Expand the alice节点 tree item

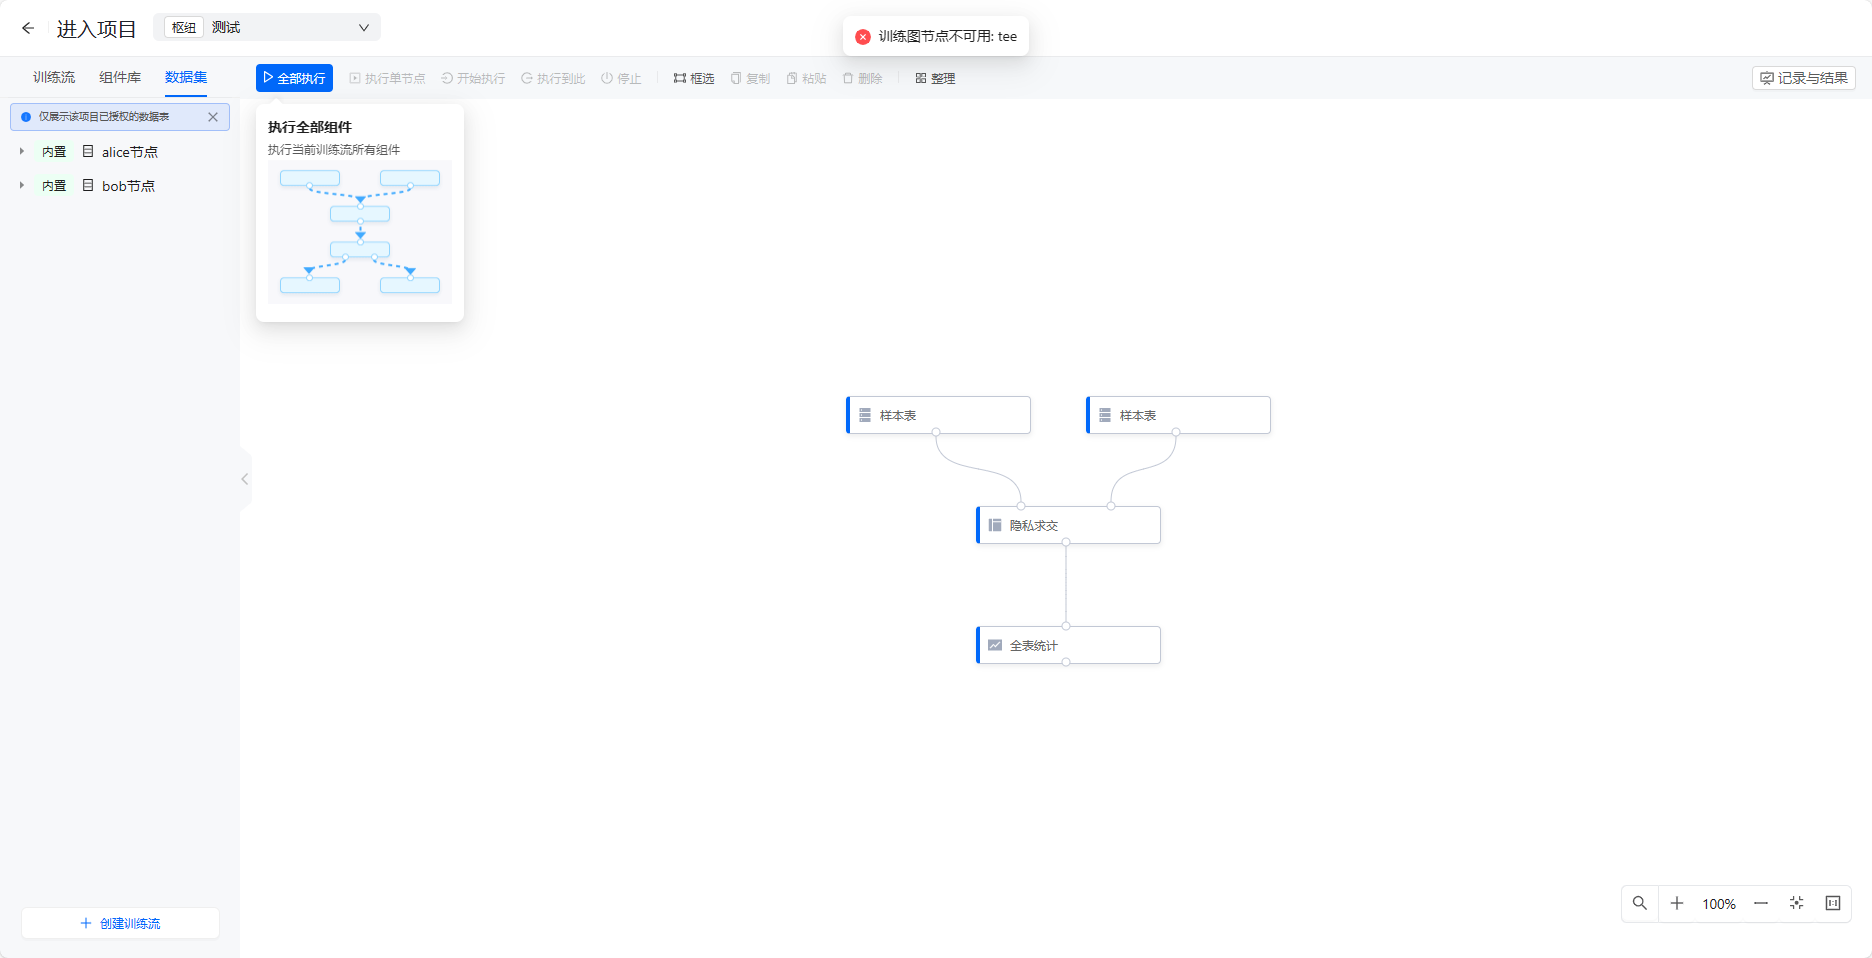point(21,151)
